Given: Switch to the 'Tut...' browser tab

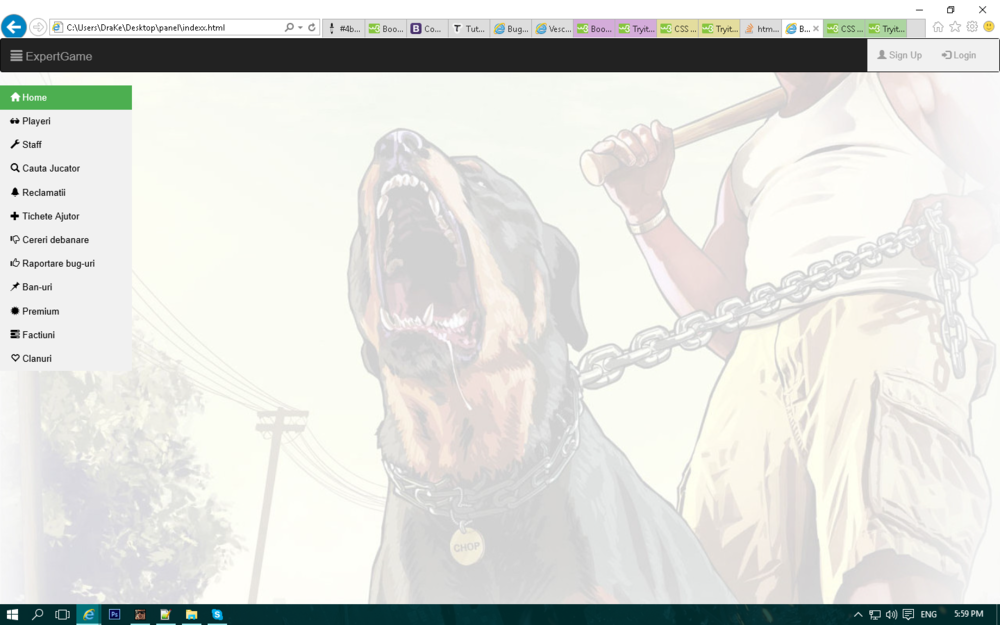Looking at the screenshot, I should pos(469,28).
